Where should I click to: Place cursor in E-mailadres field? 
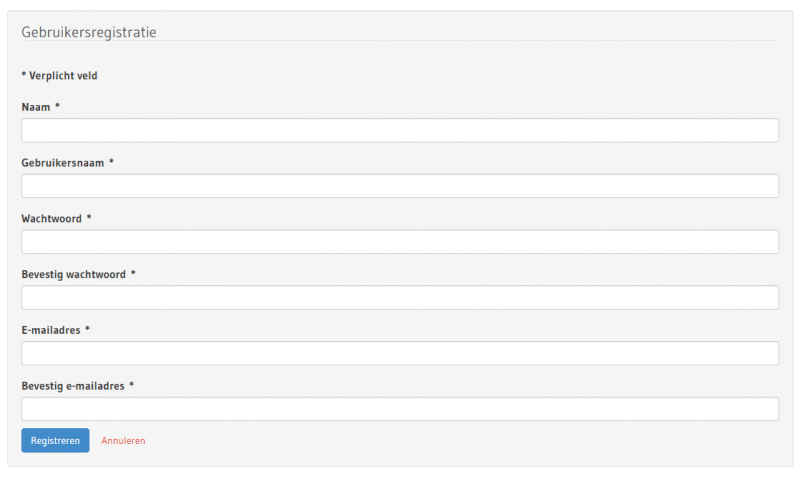pyautogui.click(x=400, y=353)
